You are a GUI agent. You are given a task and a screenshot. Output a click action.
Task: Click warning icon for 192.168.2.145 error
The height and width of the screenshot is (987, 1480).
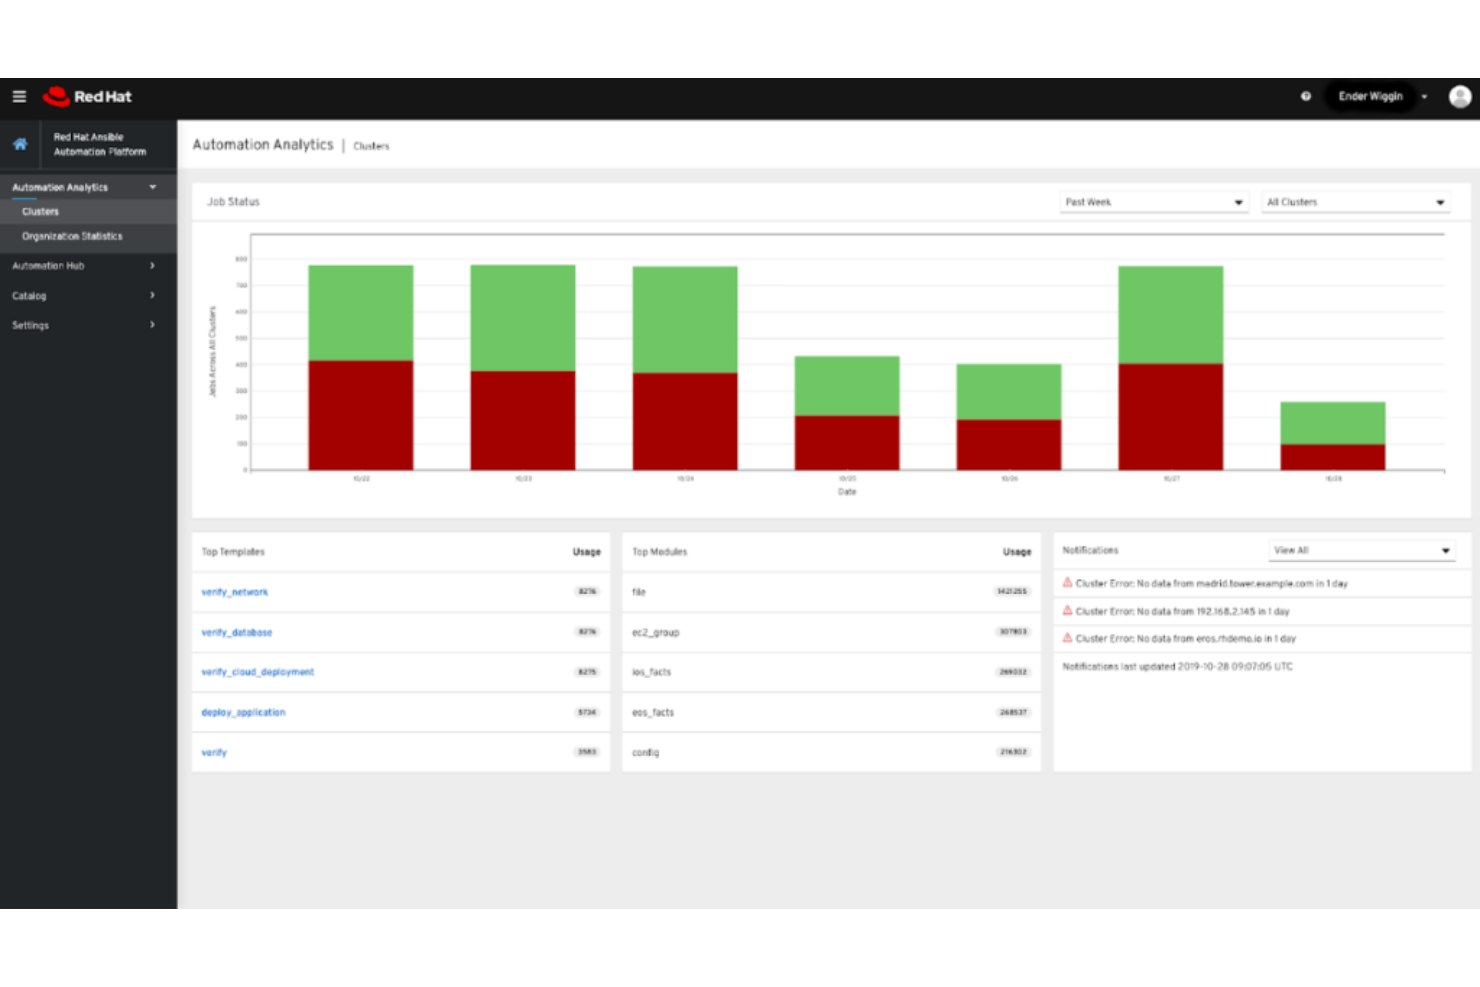pos(1067,611)
